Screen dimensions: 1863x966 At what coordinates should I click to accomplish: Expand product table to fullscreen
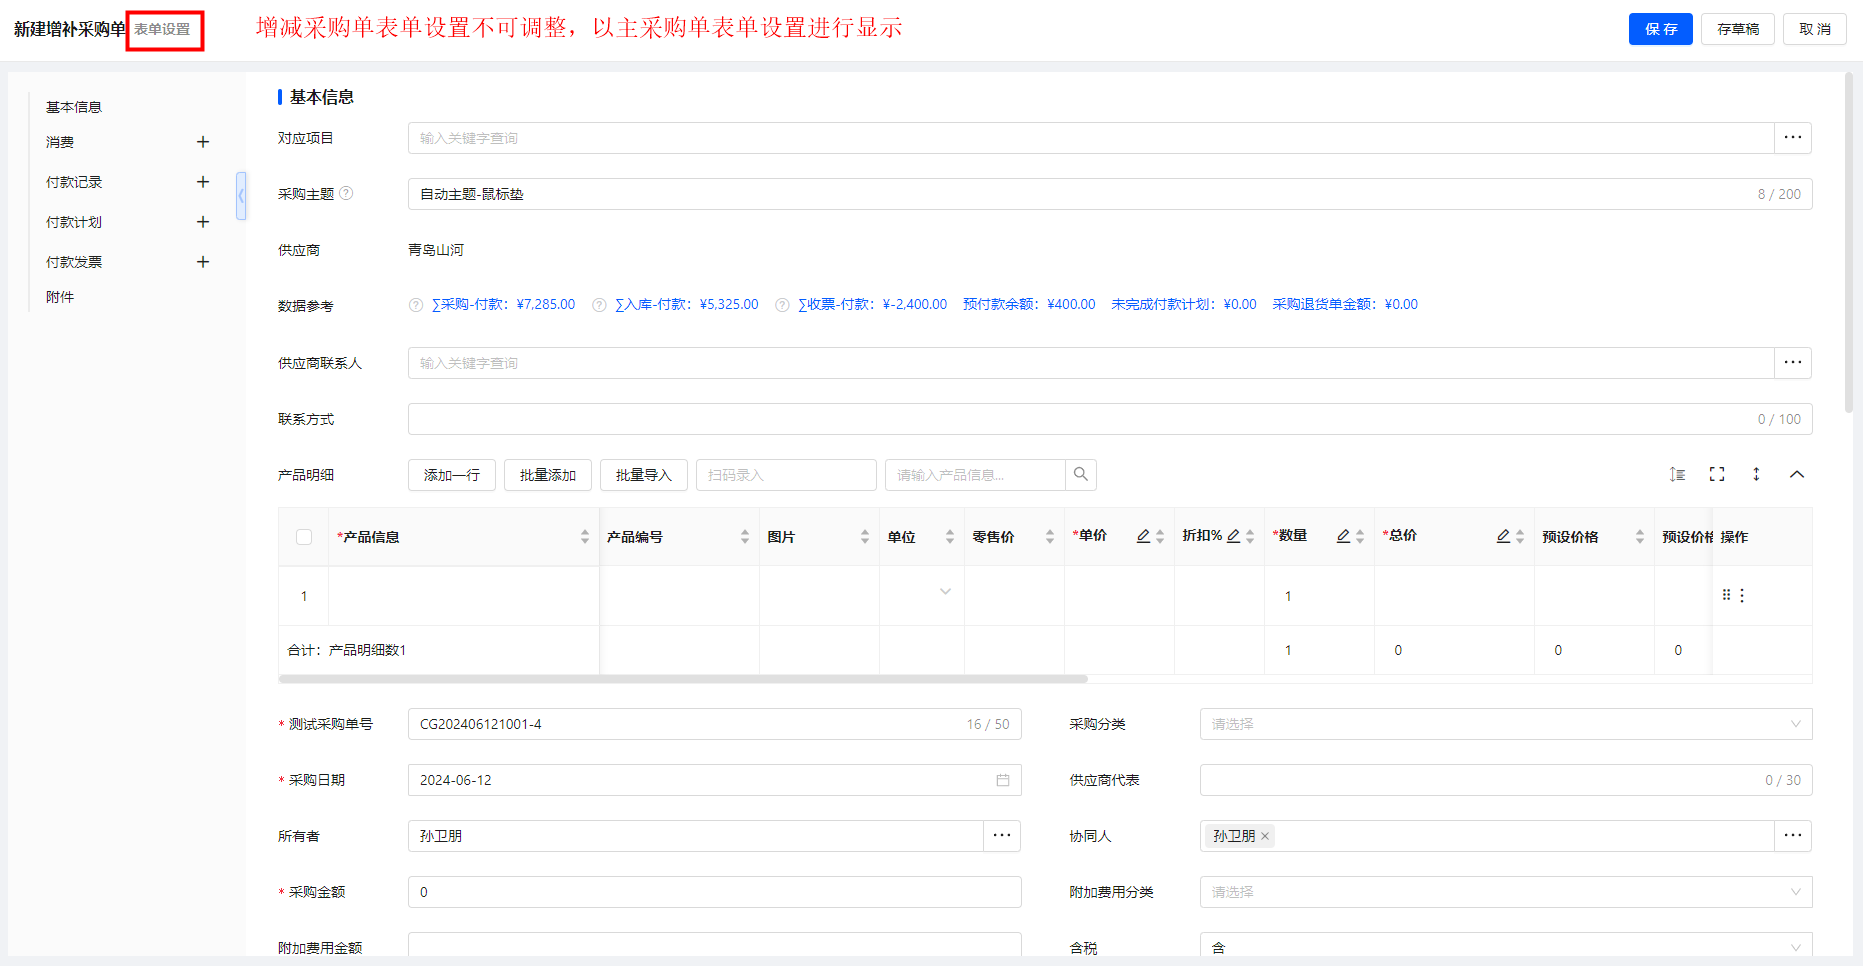pos(1717,474)
